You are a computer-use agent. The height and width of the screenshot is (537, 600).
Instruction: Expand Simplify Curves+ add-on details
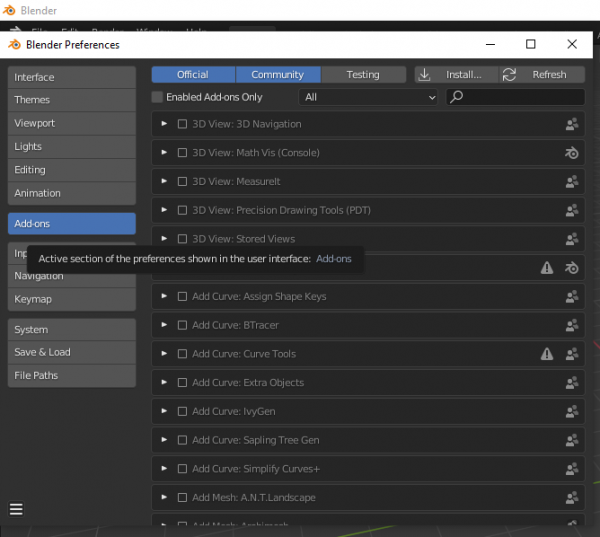coord(164,468)
